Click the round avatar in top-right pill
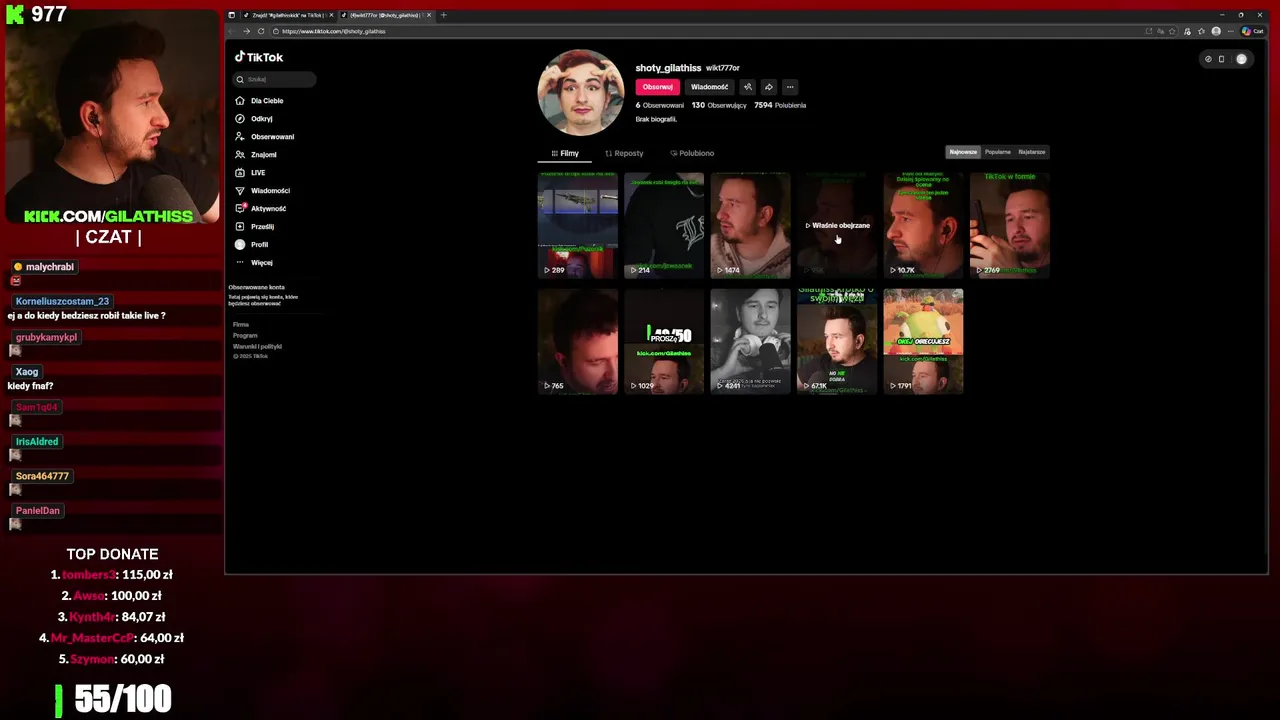Screen dimensions: 1280x720 point(1241,59)
